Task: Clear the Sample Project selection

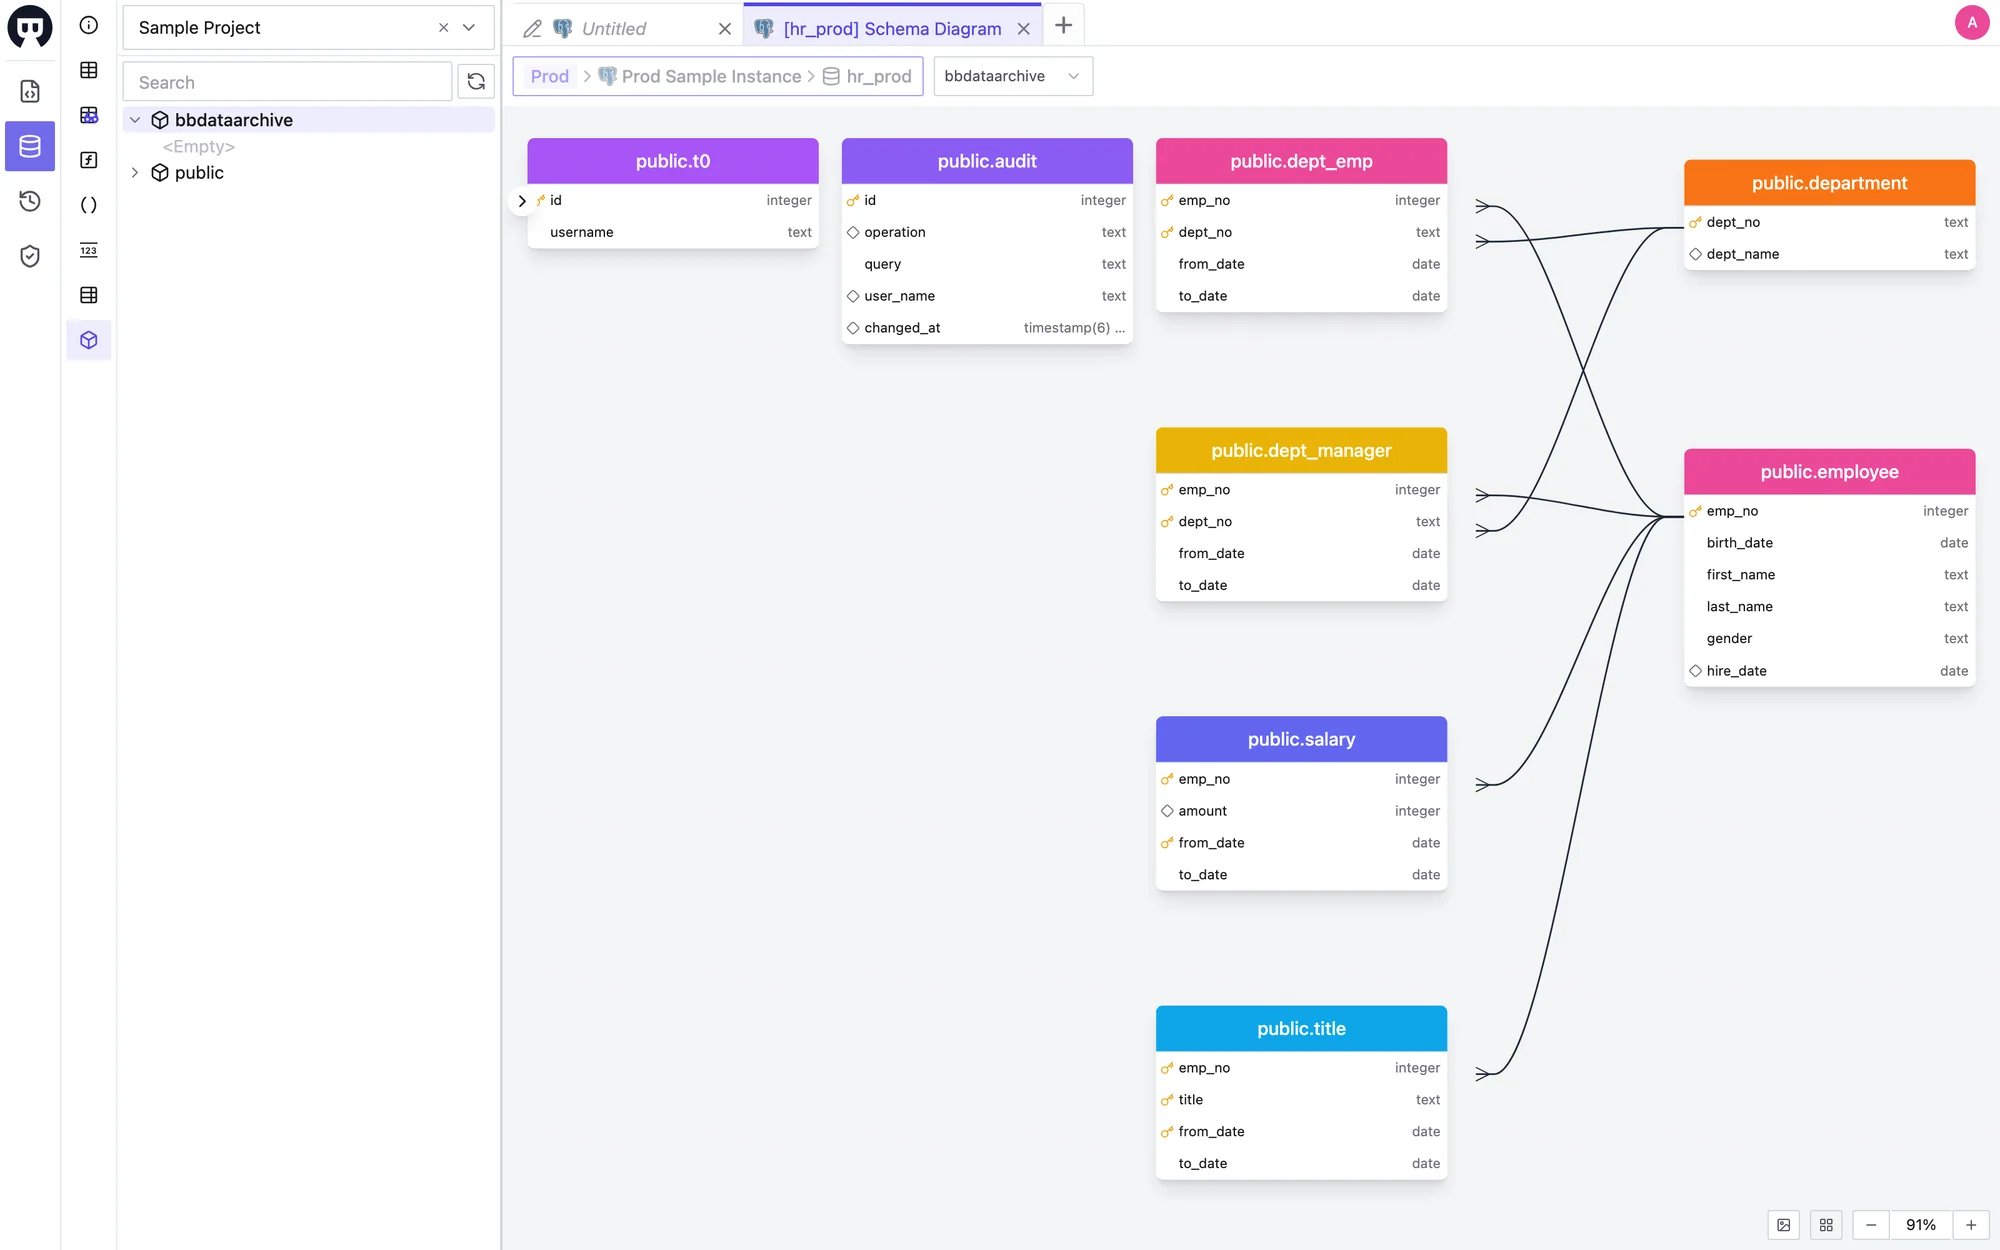Action: pos(443,28)
